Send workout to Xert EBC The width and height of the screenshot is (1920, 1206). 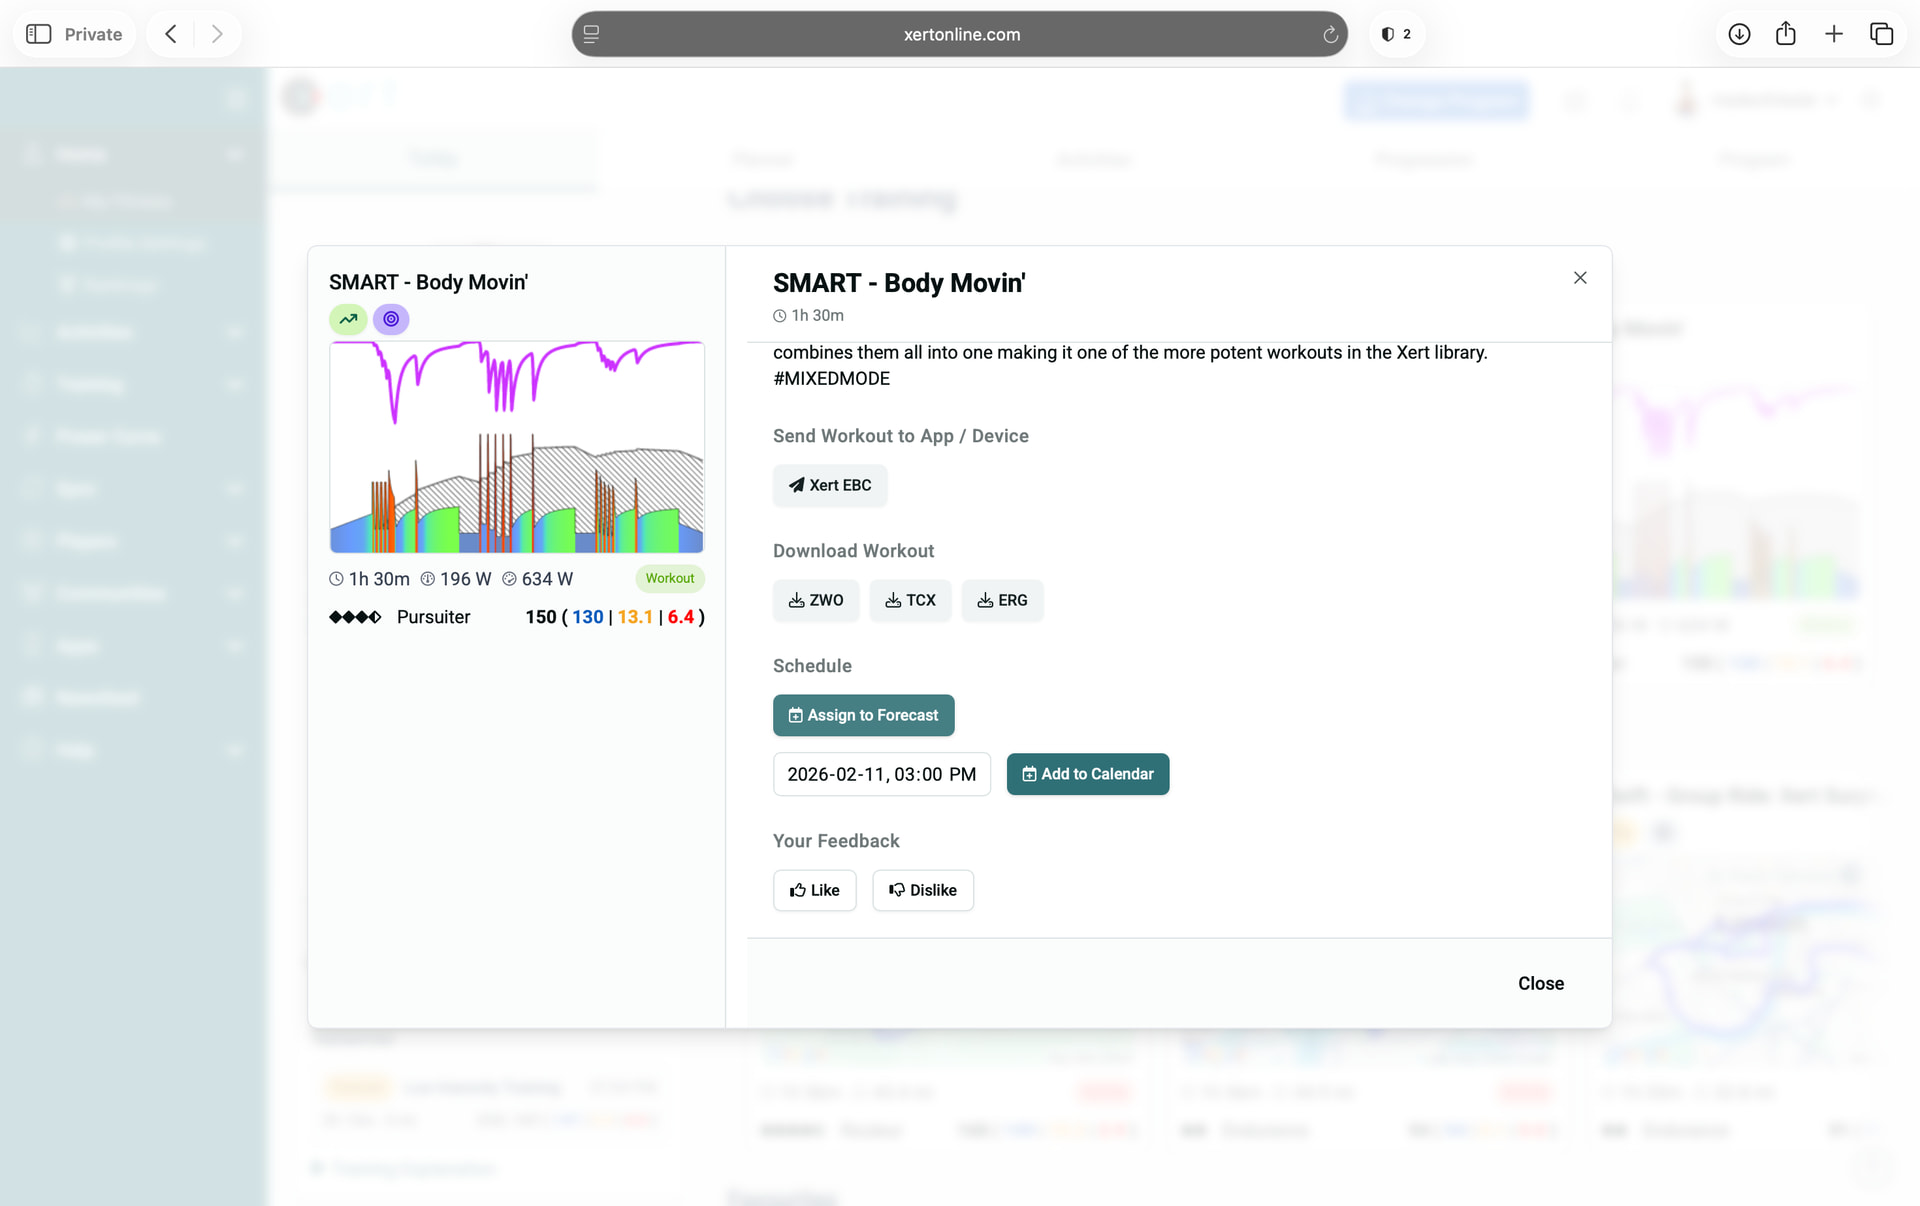click(829, 485)
